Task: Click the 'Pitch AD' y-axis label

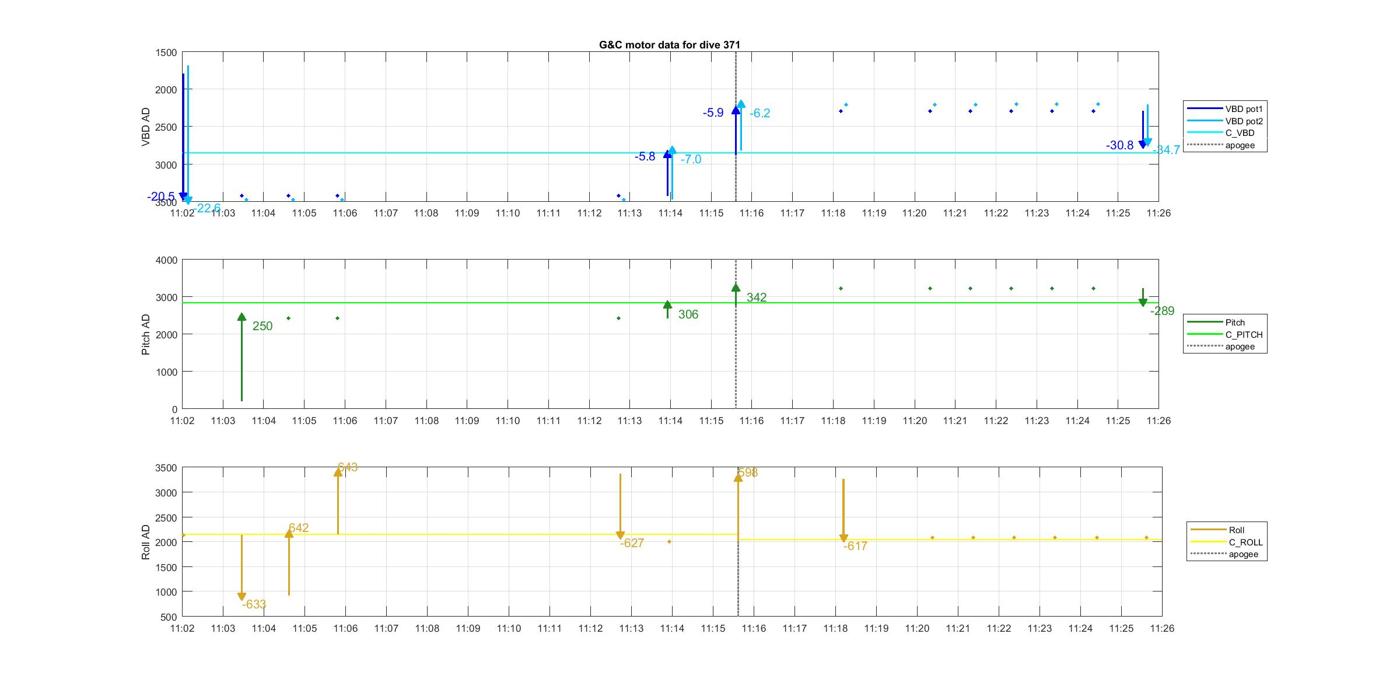Action: 145,334
